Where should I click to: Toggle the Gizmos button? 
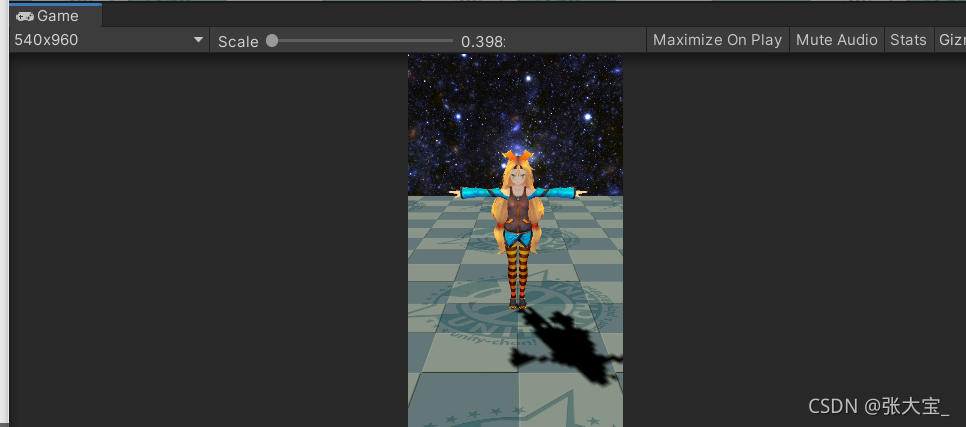point(951,40)
